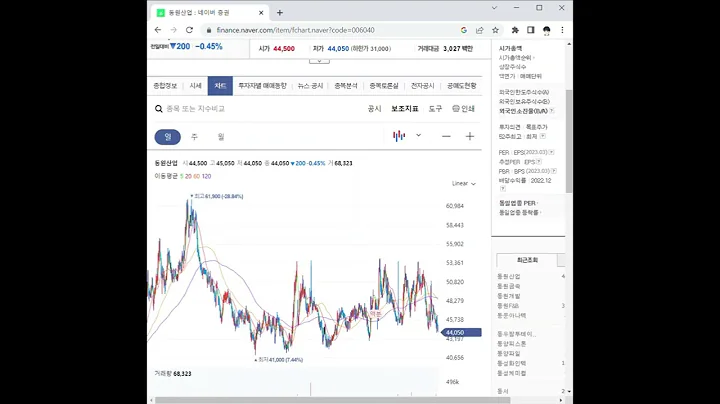
Task: Click the Google icon in address bar
Action: [464, 30]
